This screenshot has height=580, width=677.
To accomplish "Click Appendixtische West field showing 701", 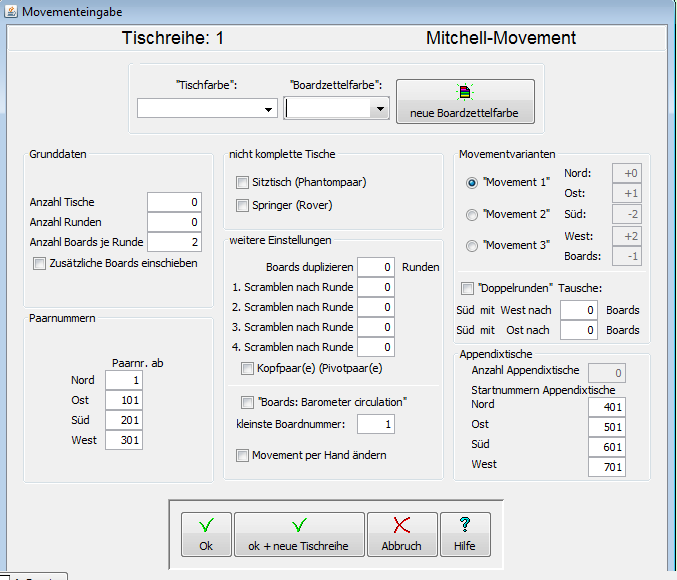I will (607, 467).
